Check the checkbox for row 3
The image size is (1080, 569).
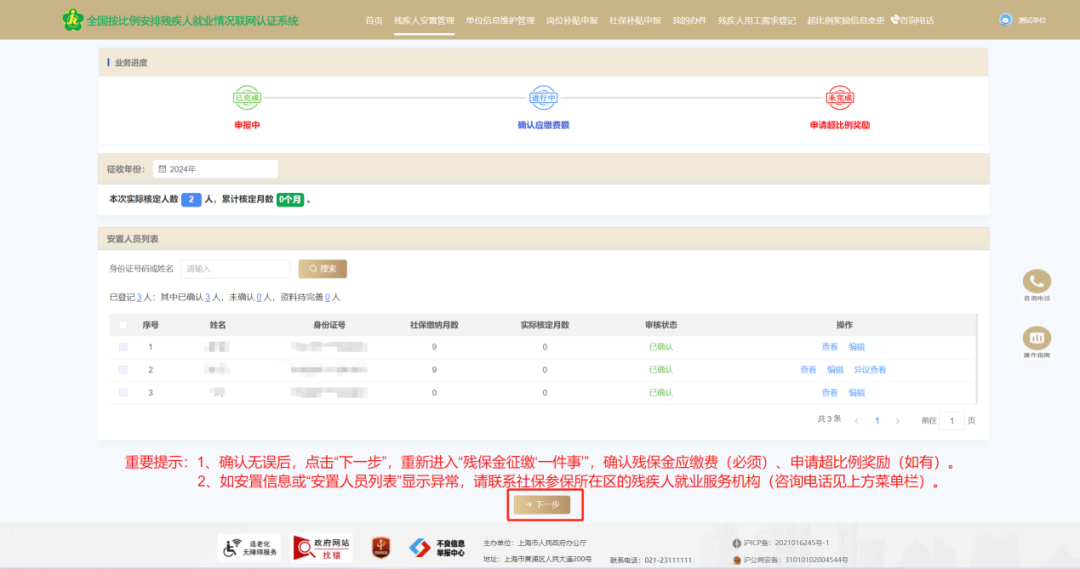[123, 393]
